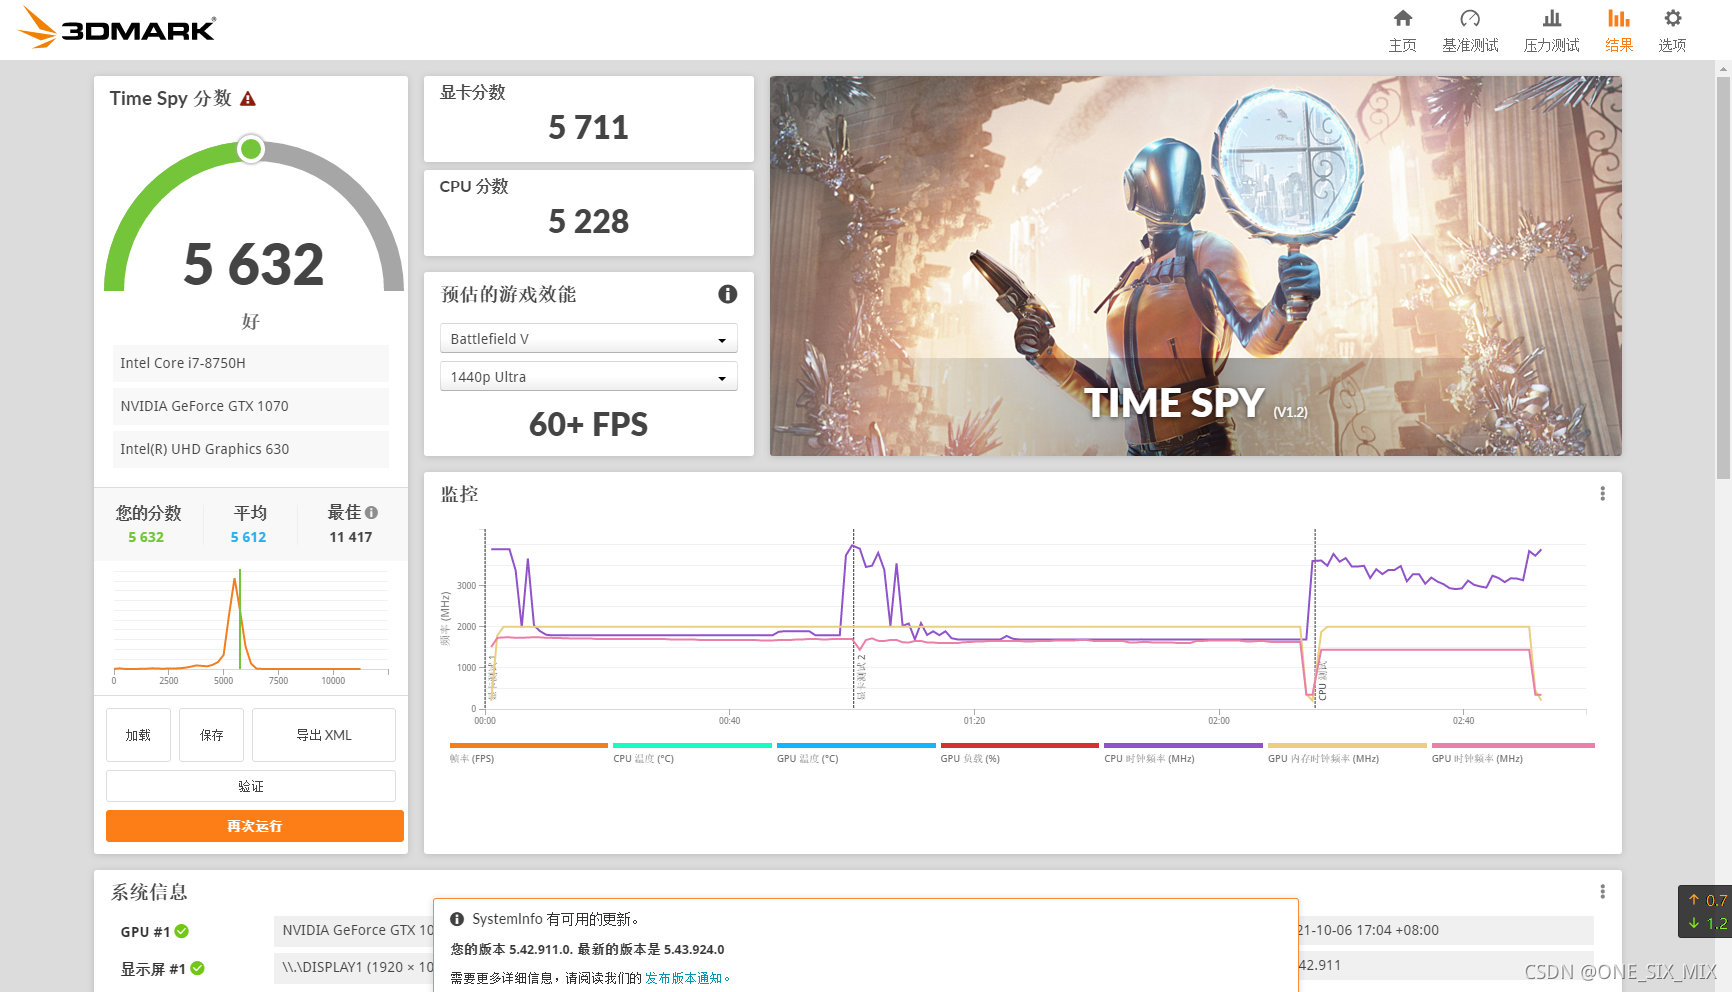This screenshot has width=1732, height=992.
Task: Click the score gauge green indicator knob
Action: click(251, 149)
